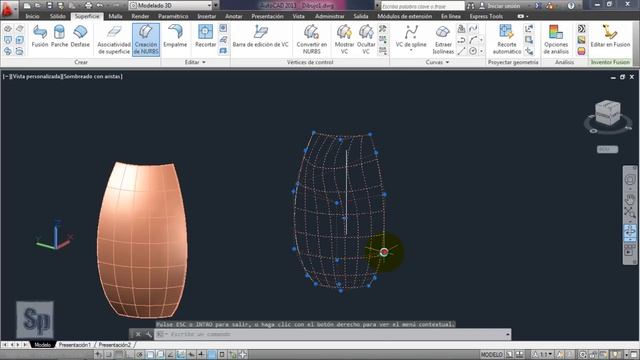Click the Zebra analysis icon
The image size is (640, 360).
(581, 29)
